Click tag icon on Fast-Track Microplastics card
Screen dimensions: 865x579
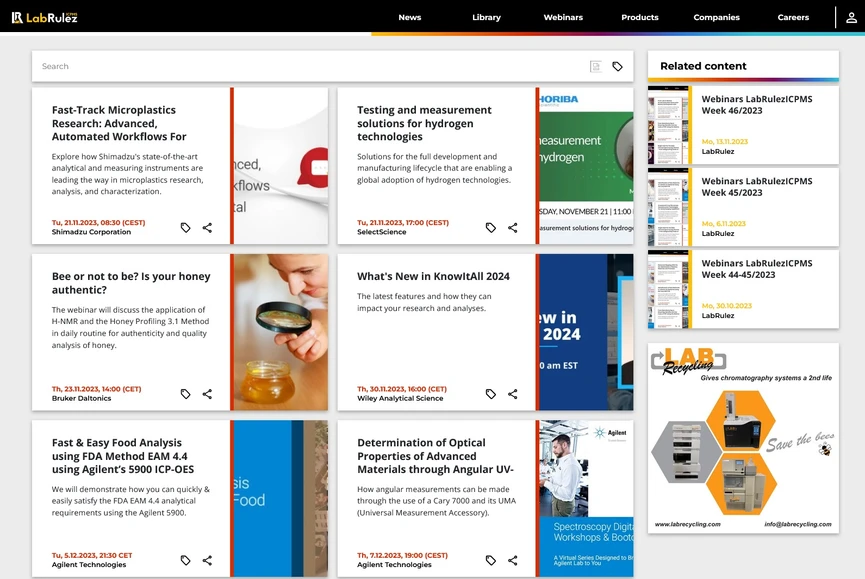[x=185, y=228]
